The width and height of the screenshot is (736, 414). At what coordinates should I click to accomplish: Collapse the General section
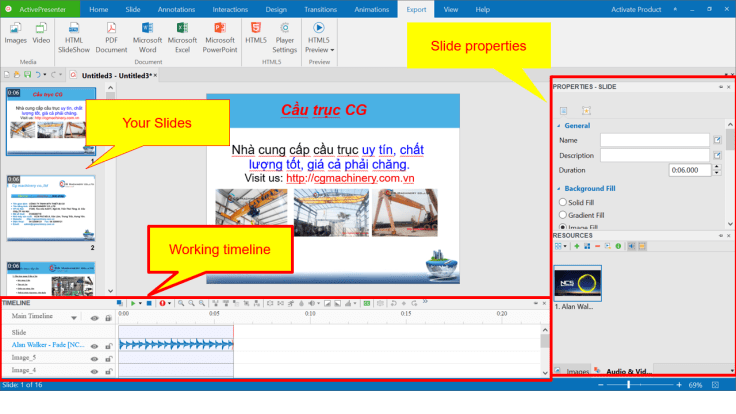(559, 126)
